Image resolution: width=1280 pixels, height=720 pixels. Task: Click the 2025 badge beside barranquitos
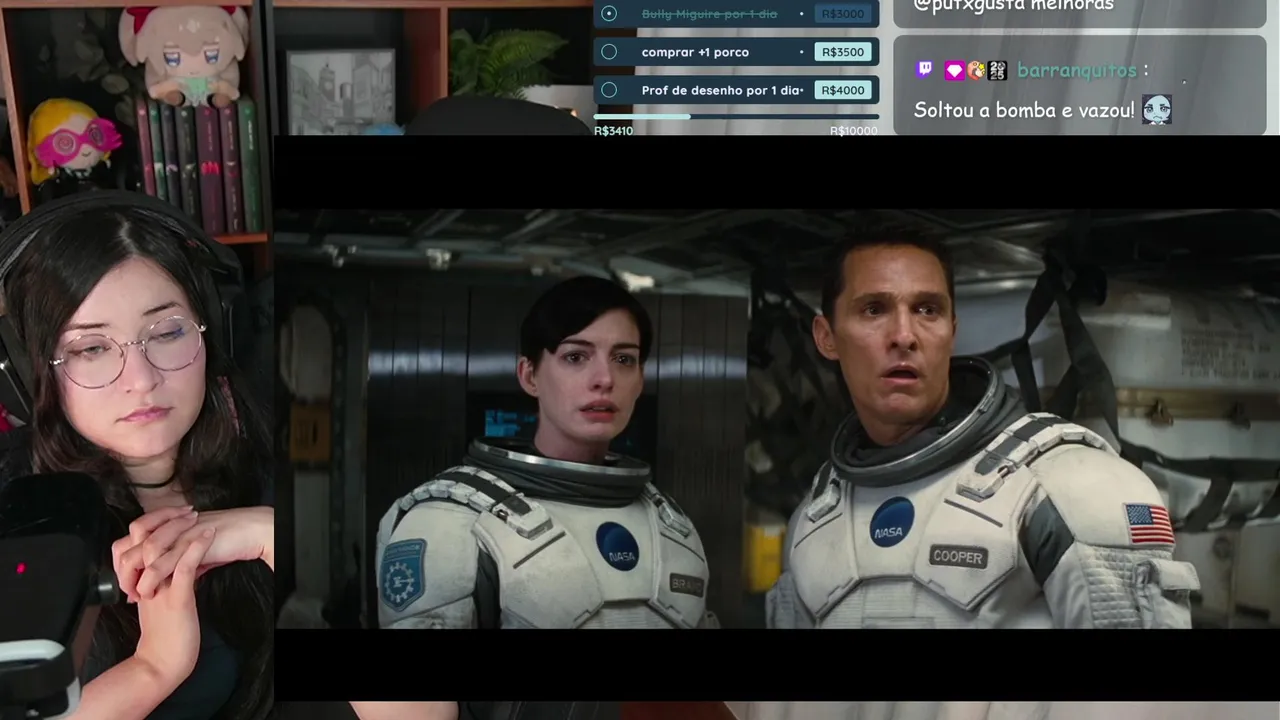click(x=997, y=70)
